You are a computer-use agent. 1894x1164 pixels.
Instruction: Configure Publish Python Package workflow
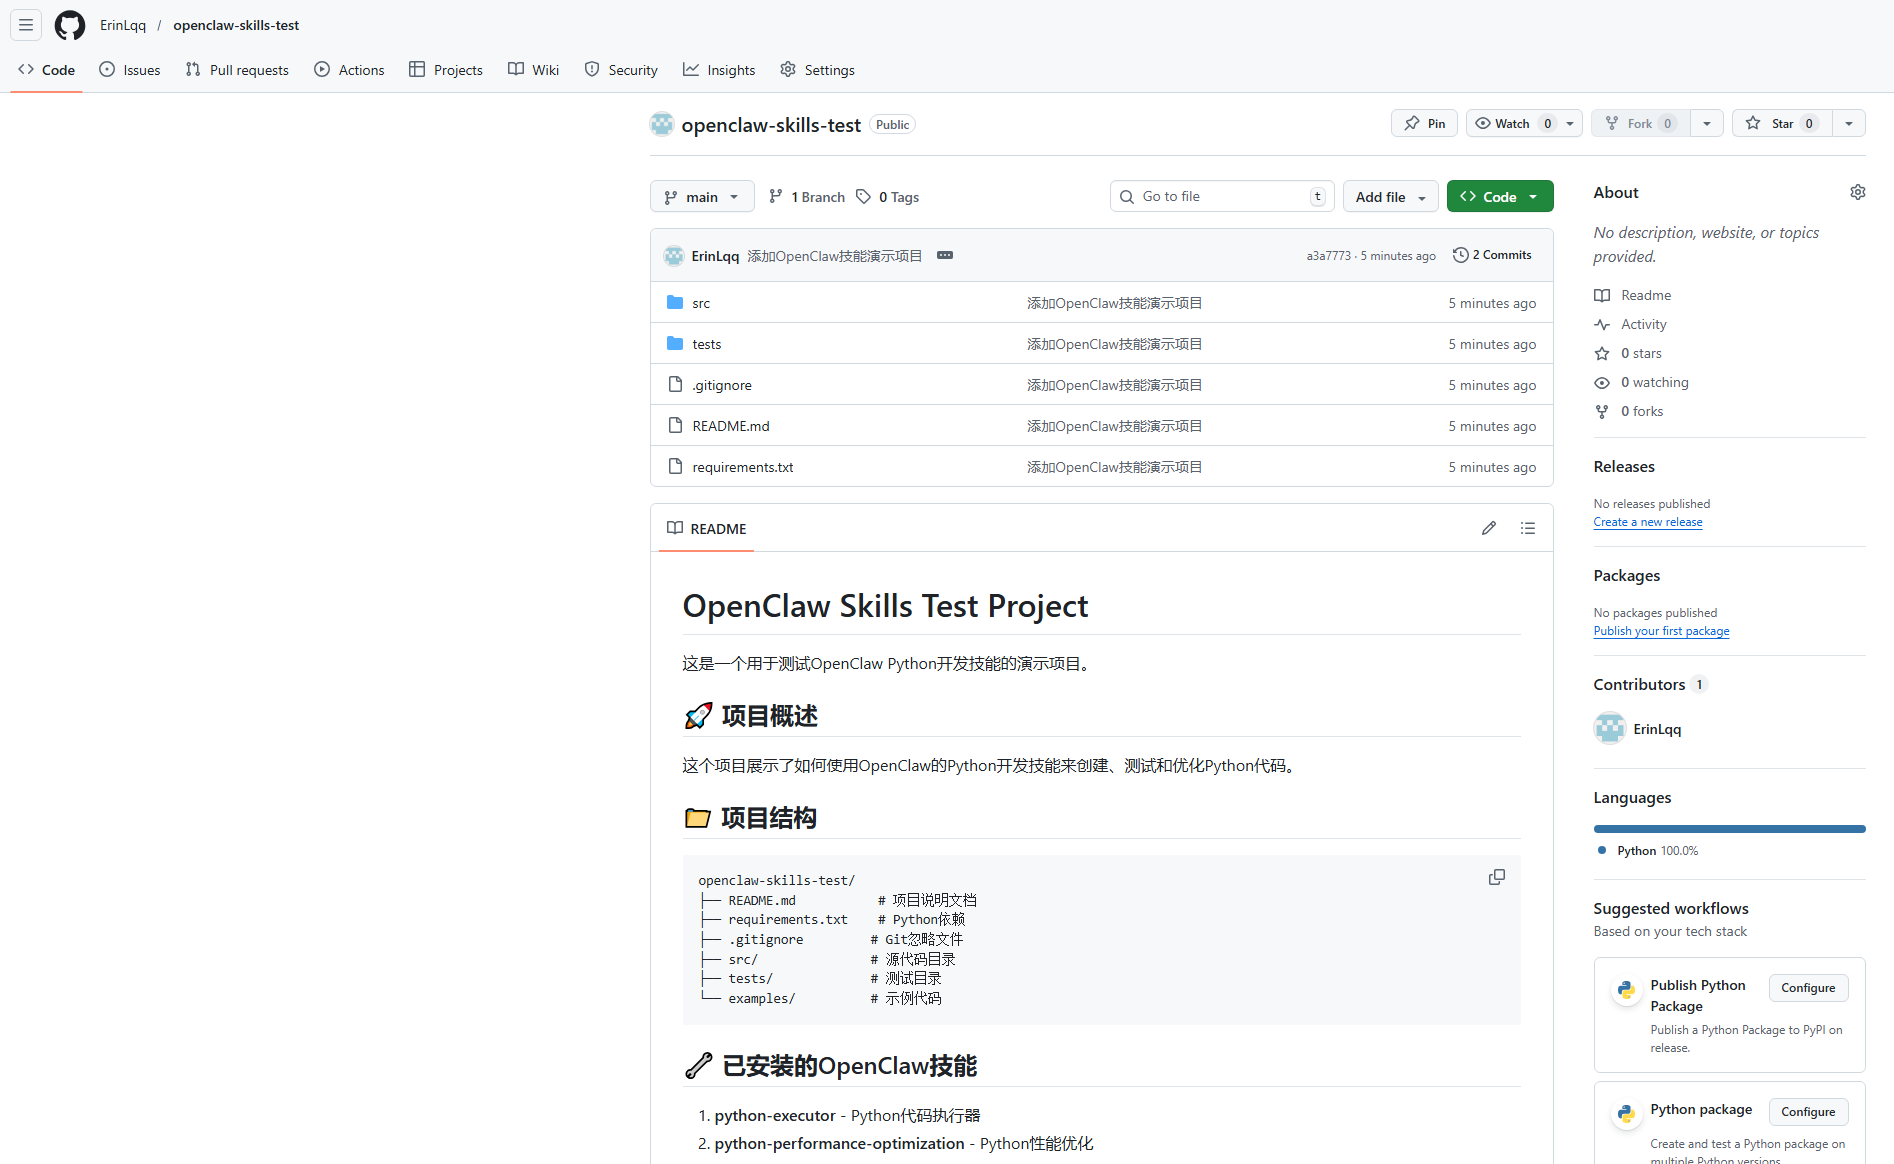[x=1808, y=988]
